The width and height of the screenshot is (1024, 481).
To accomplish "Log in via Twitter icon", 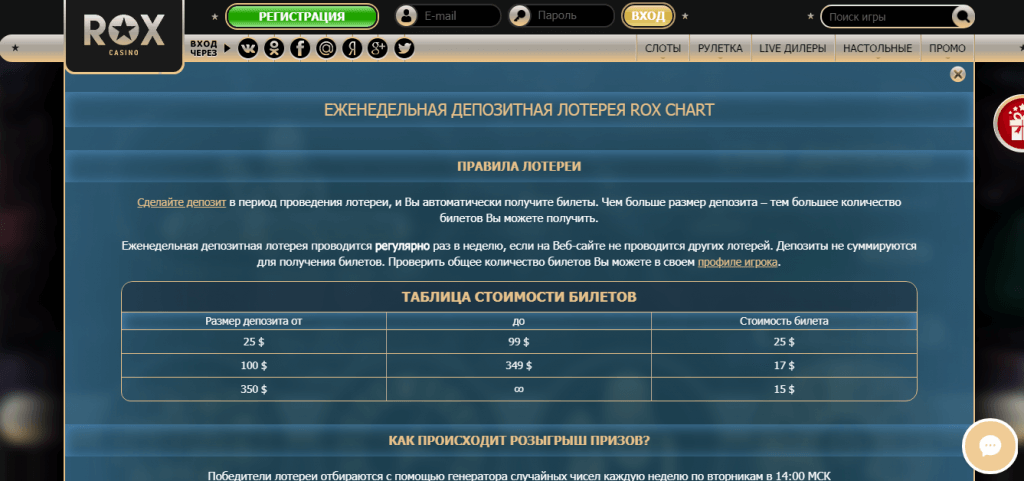I will (404, 48).
